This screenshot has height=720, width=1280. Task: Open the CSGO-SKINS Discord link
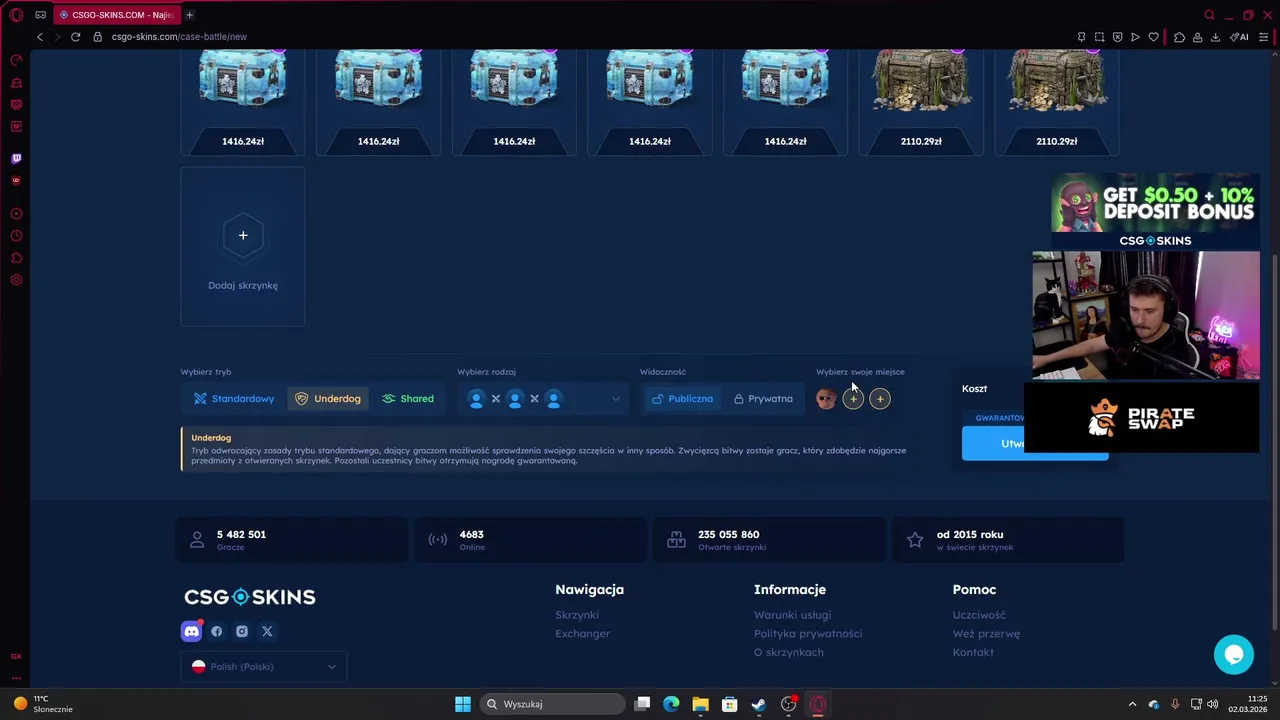pyautogui.click(x=191, y=631)
